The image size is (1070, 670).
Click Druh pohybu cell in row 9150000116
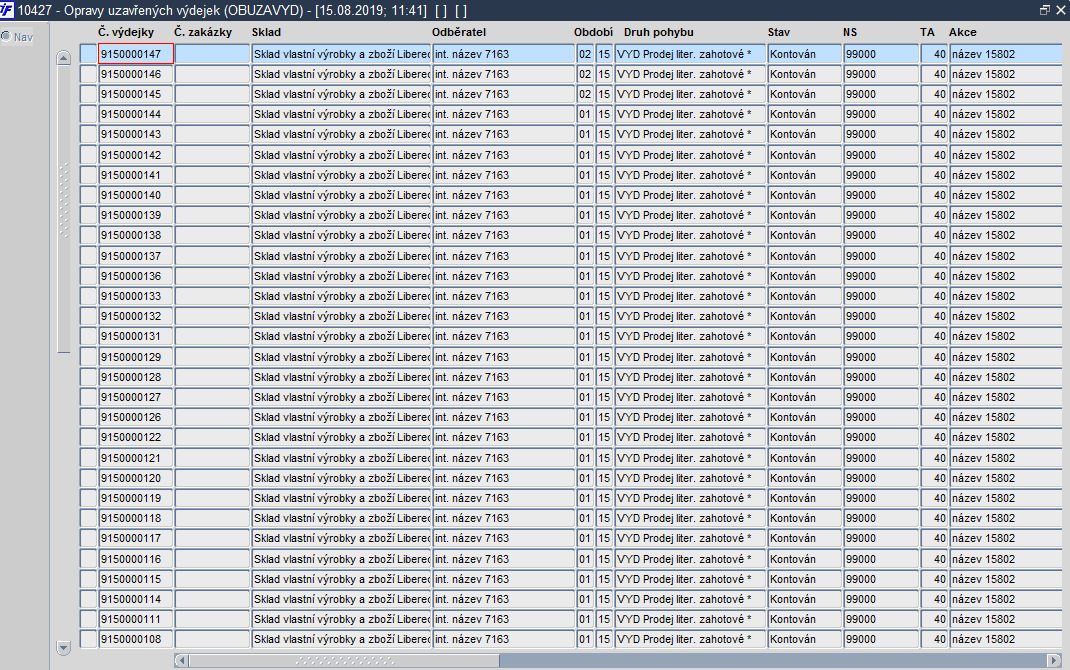point(690,559)
